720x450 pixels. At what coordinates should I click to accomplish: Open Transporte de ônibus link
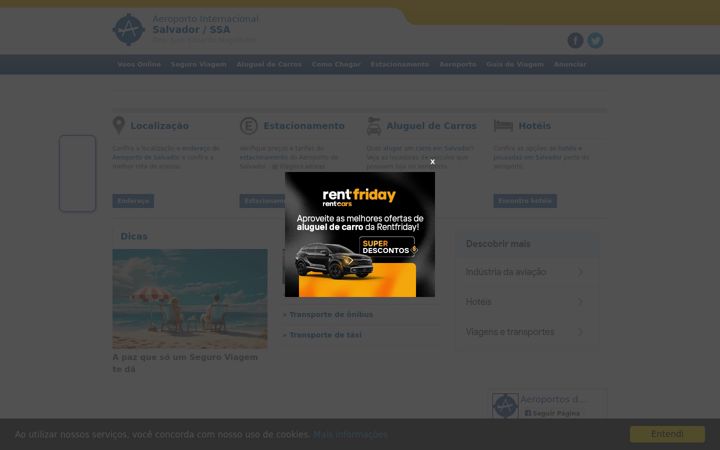coord(331,315)
